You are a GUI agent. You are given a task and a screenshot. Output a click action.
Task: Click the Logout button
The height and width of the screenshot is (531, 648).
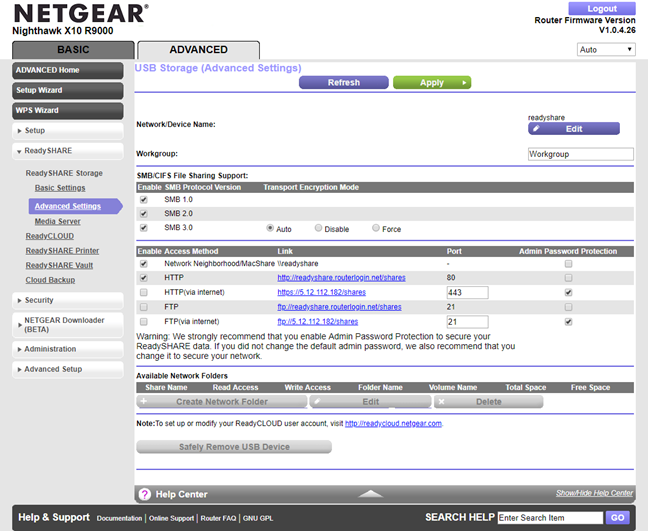pos(602,8)
